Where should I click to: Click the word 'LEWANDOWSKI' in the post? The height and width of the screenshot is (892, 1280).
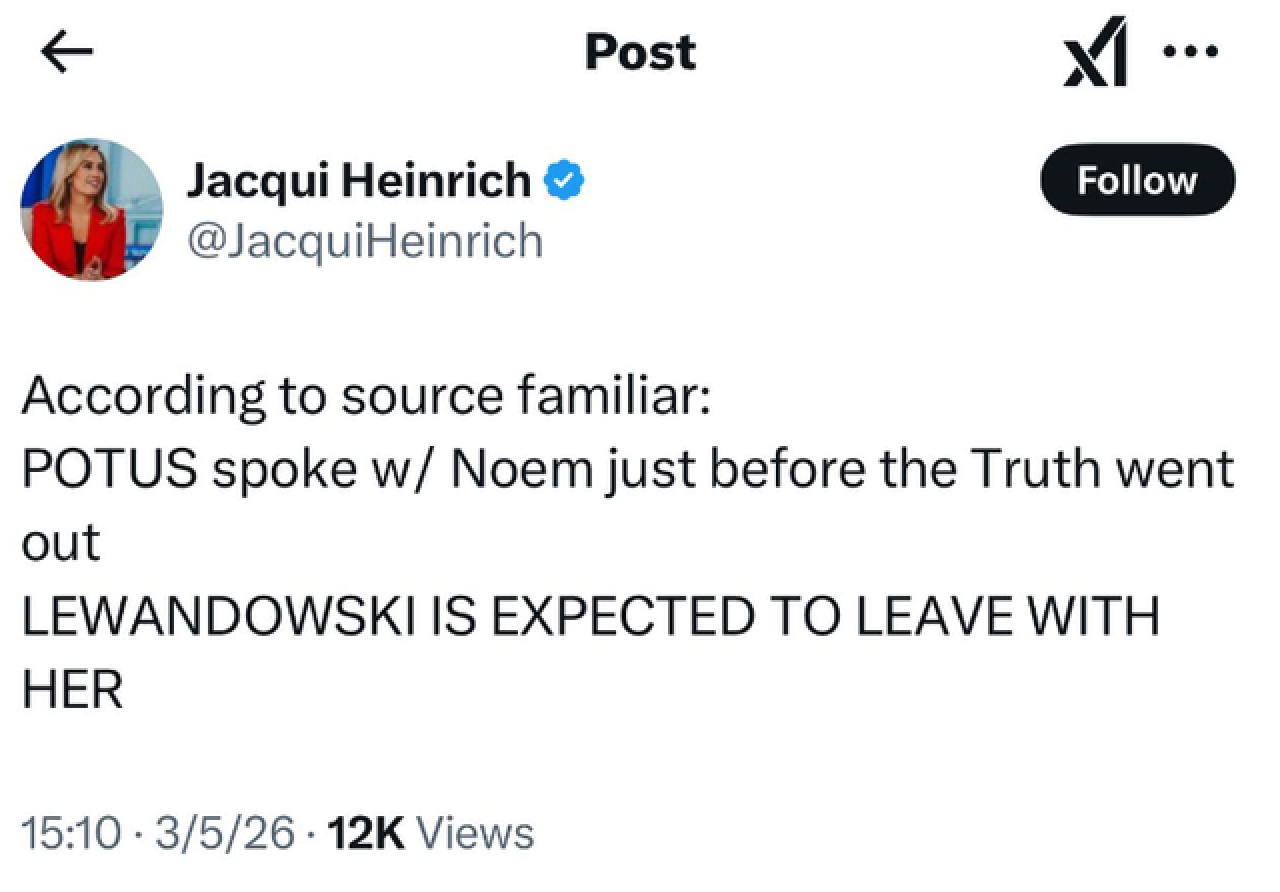click(x=218, y=616)
